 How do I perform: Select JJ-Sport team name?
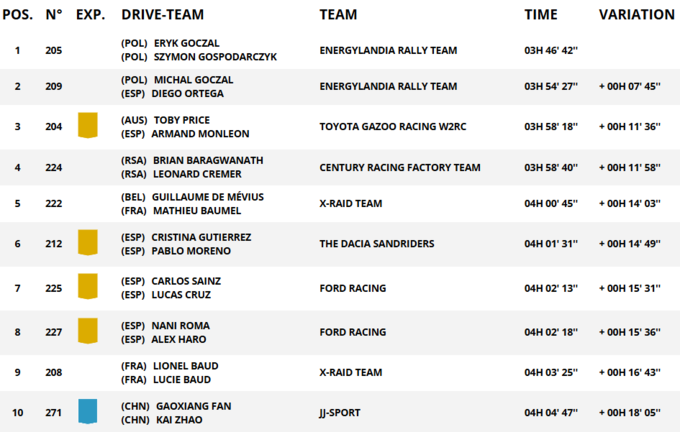point(340,412)
